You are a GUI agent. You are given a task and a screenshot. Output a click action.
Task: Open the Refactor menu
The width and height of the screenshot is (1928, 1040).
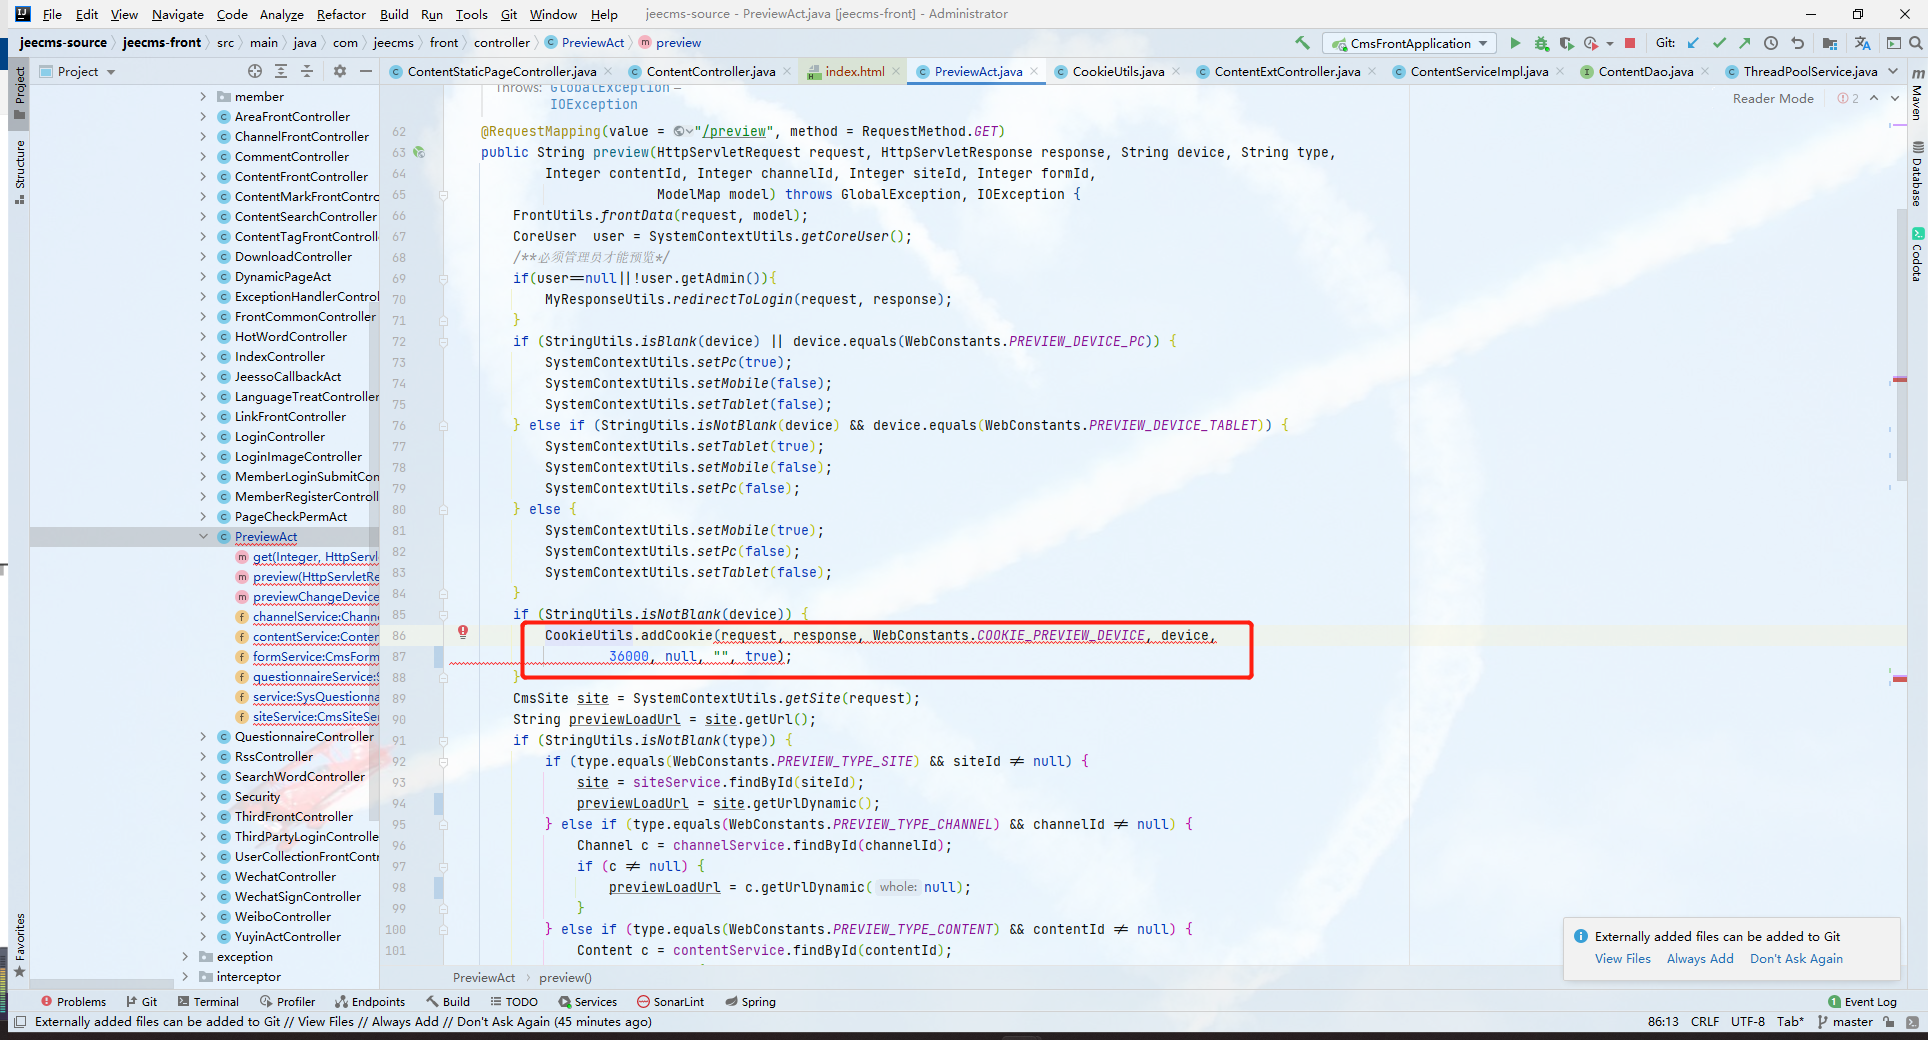(341, 14)
